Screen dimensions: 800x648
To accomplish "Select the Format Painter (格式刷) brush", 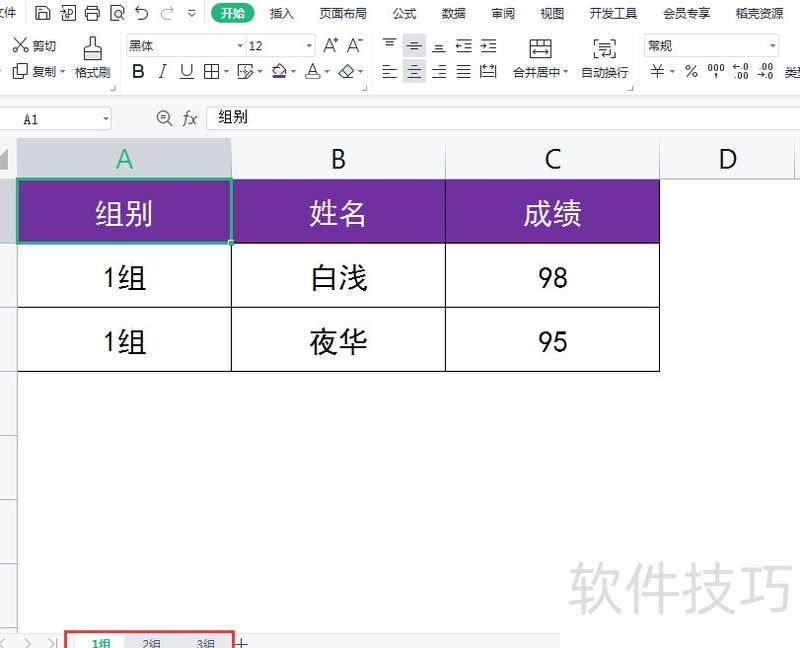I will [x=92, y=56].
